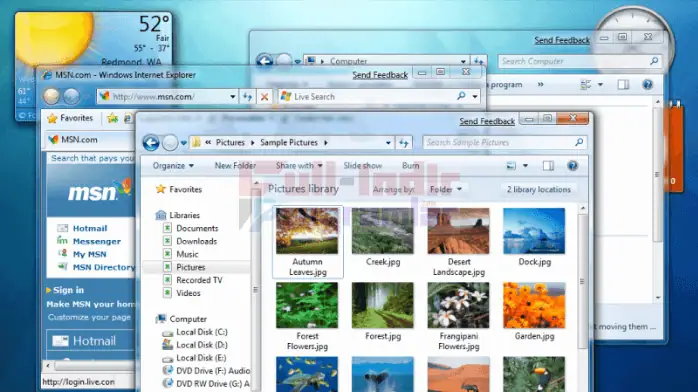Select Favorites star in navigation pane

(161, 189)
